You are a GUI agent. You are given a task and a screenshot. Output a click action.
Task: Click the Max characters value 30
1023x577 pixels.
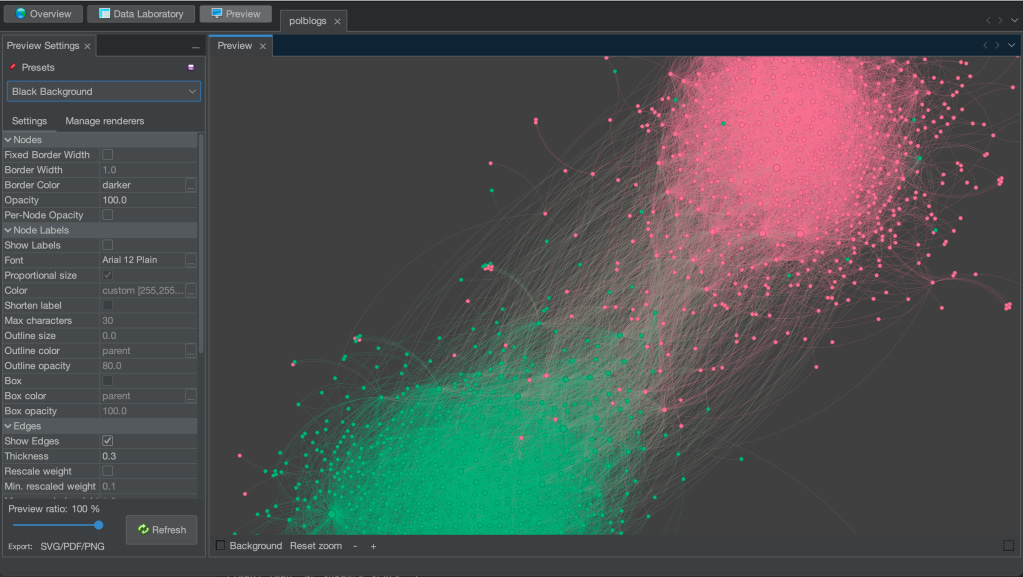point(148,320)
